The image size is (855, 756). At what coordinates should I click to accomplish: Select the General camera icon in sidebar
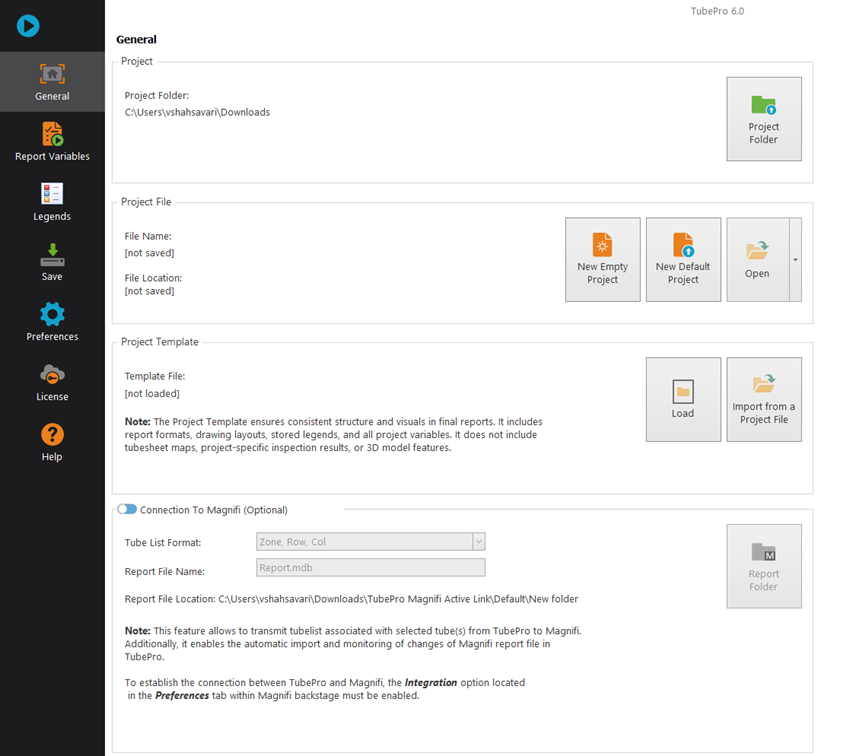pyautogui.click(x=51, y=75)
